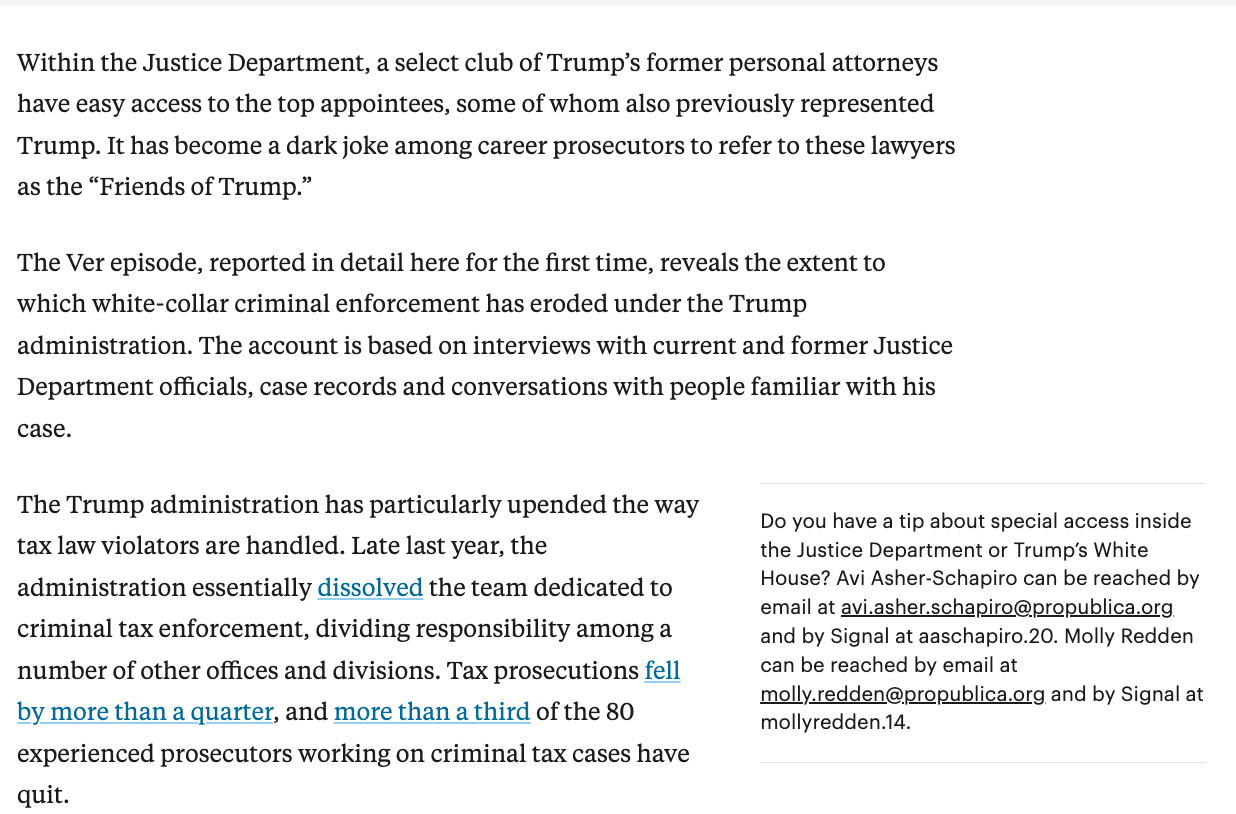Select the Signal handle mollyredden.14
Viewport: 1236px width, 814px height.
pyautogui.click(x=834, y=722)
